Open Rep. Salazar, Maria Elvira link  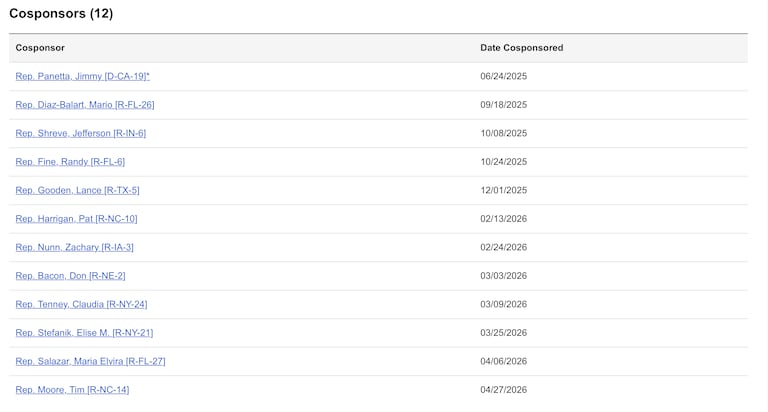point(90,361)
